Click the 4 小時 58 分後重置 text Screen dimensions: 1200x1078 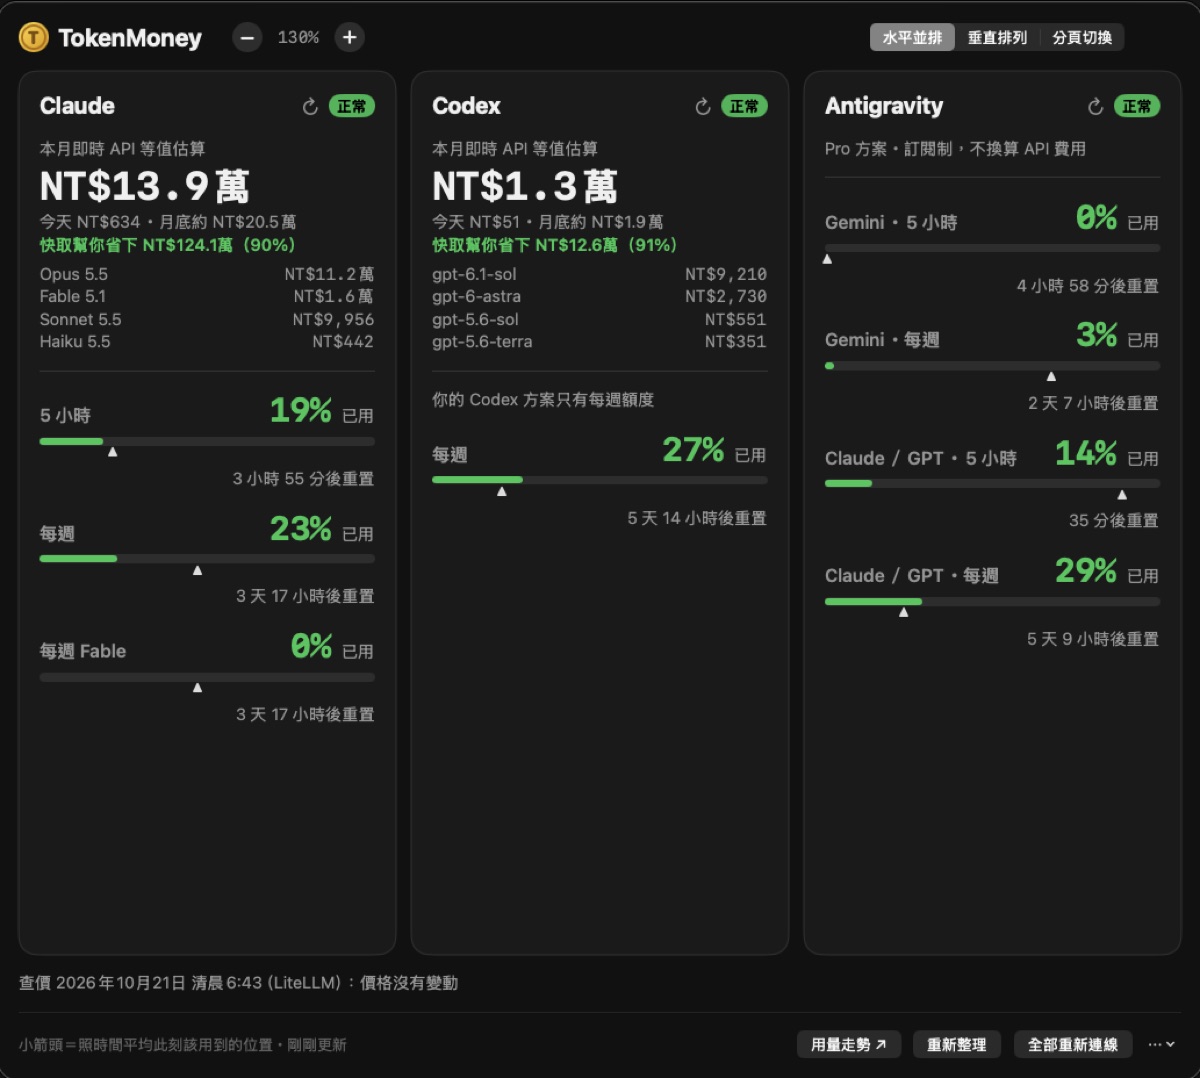click(x=1088, y=286)
